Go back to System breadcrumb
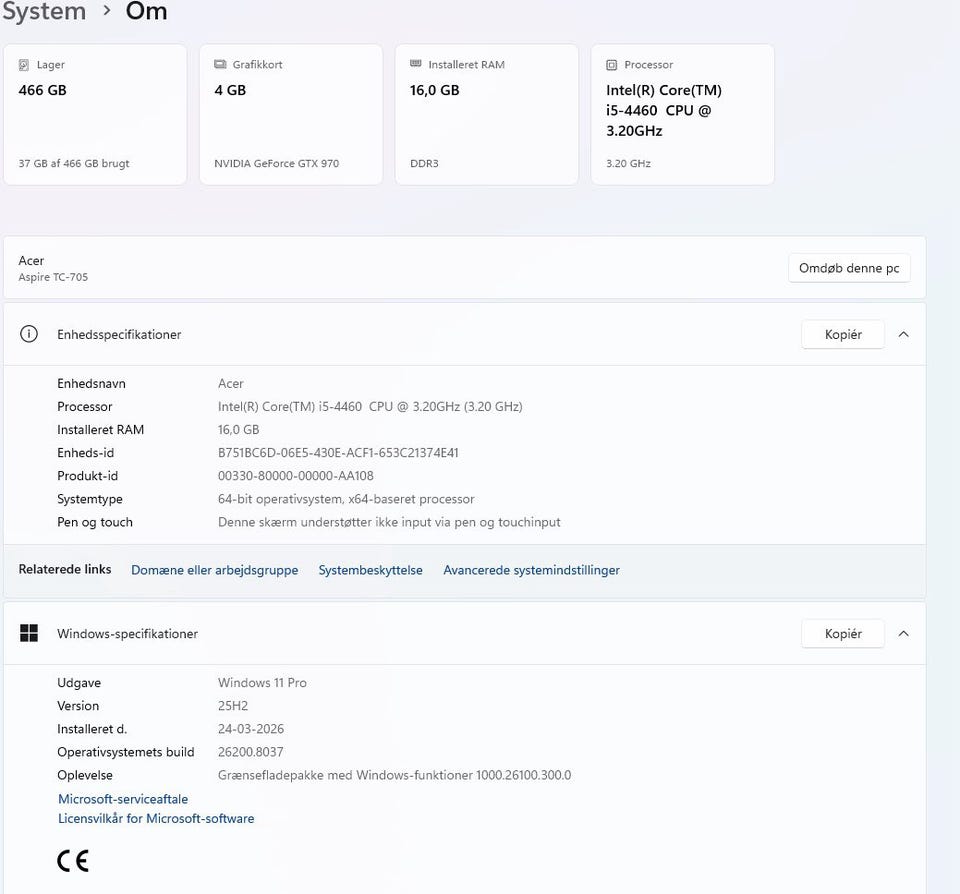The image size is (960, 894). (x=44, y=12)
